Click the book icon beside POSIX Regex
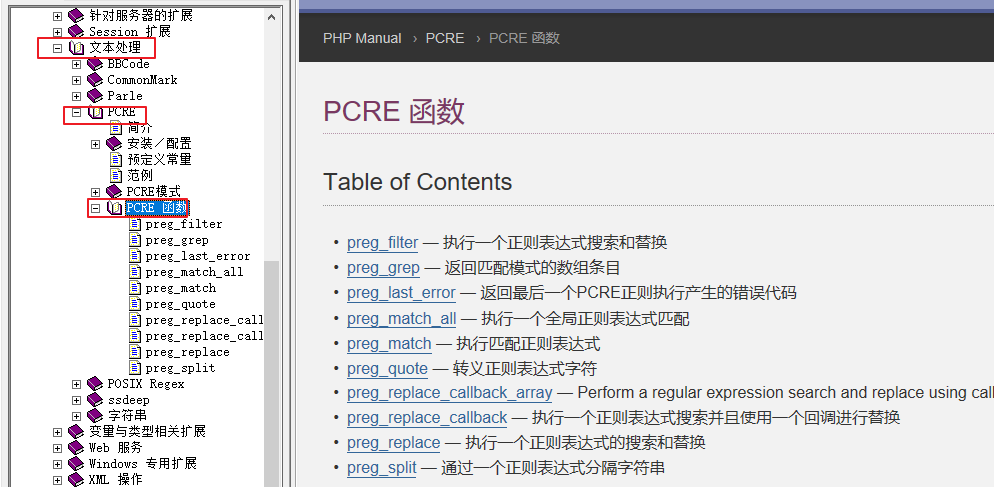 [95, 384]
